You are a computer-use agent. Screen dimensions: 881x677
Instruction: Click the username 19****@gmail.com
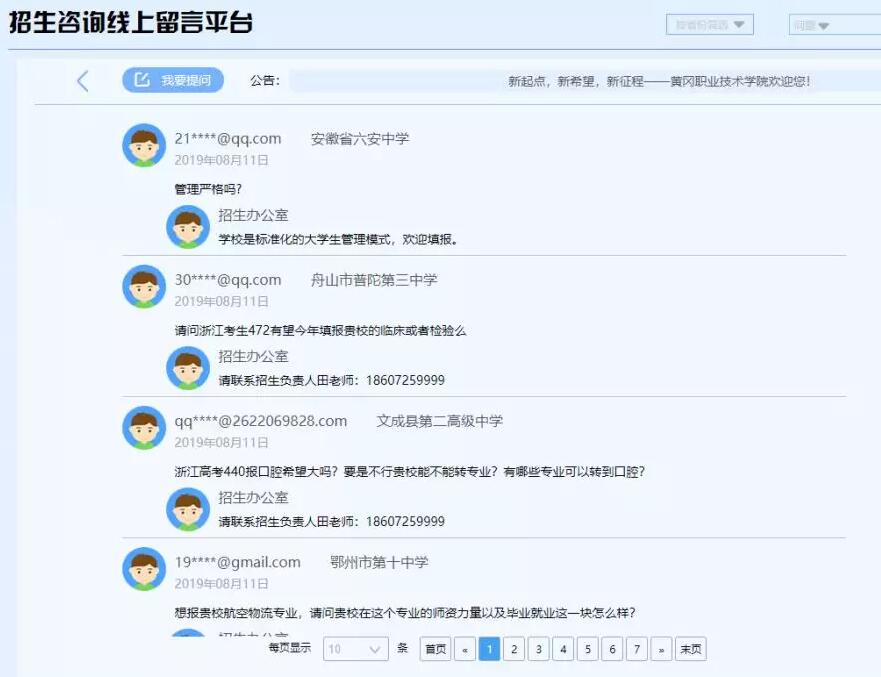[x=237, y=562]
